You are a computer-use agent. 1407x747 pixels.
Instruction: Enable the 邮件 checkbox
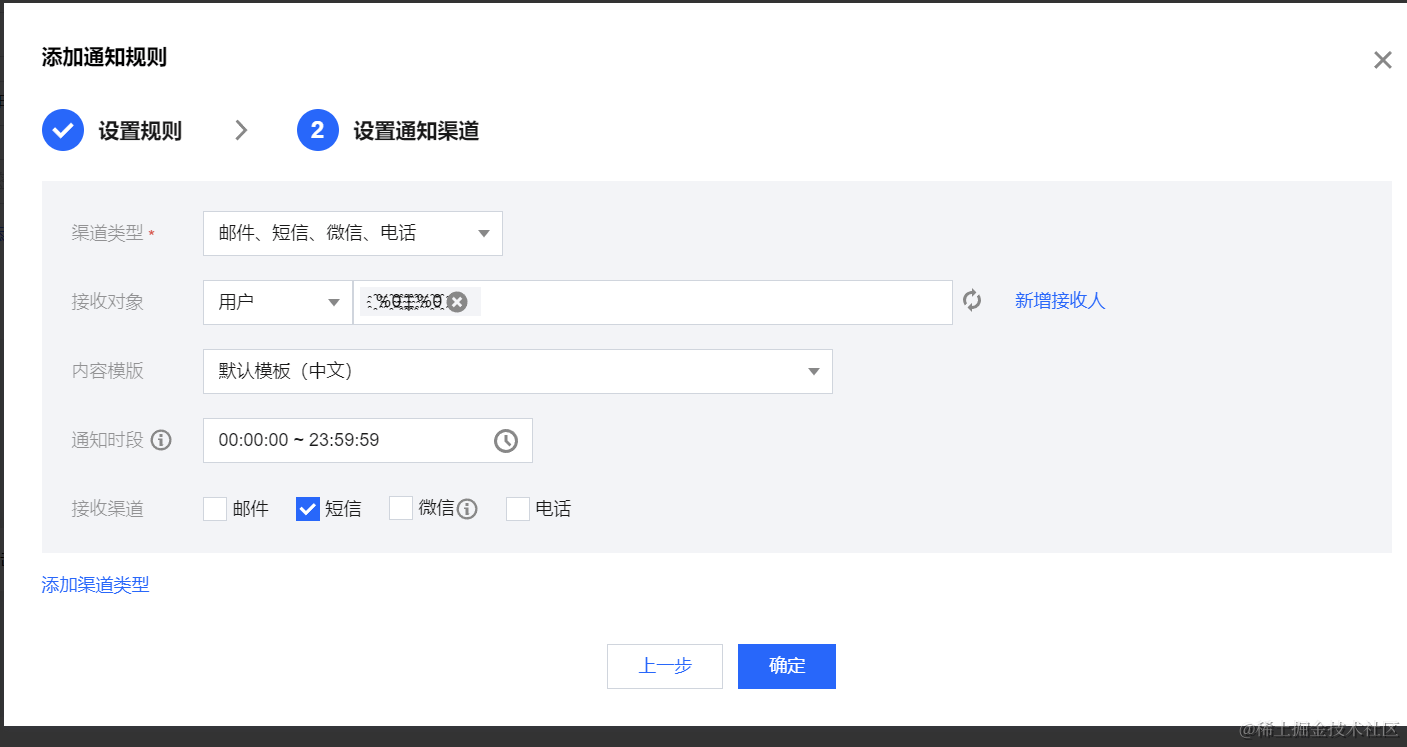[214, 508]
